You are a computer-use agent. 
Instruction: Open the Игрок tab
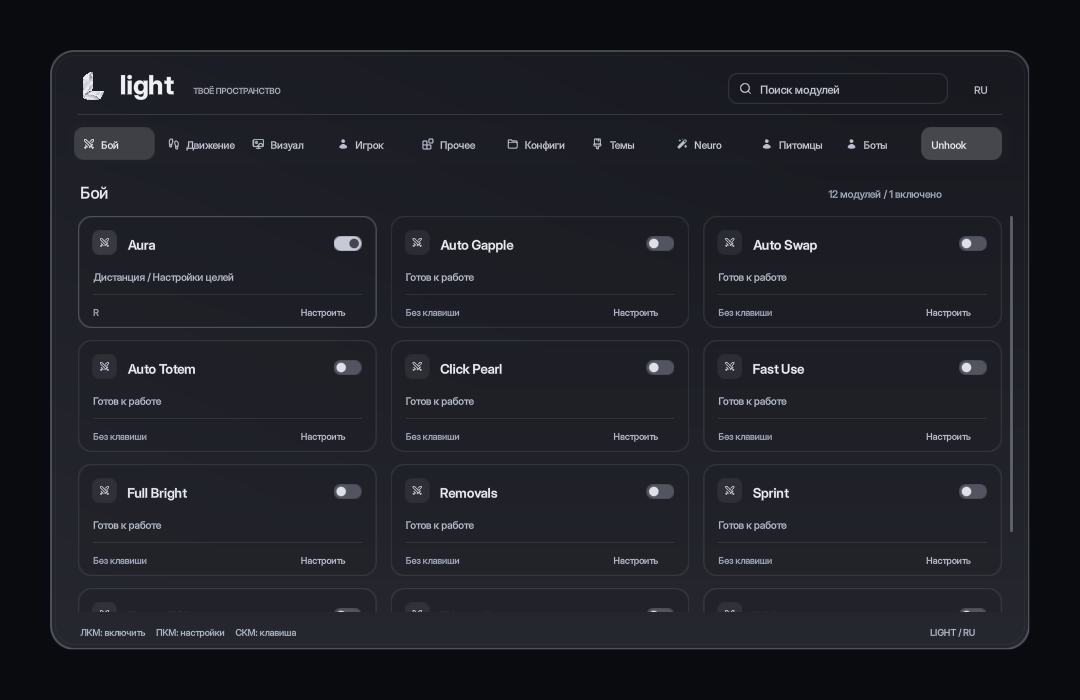pyautogui.click(x=361, y=145)
